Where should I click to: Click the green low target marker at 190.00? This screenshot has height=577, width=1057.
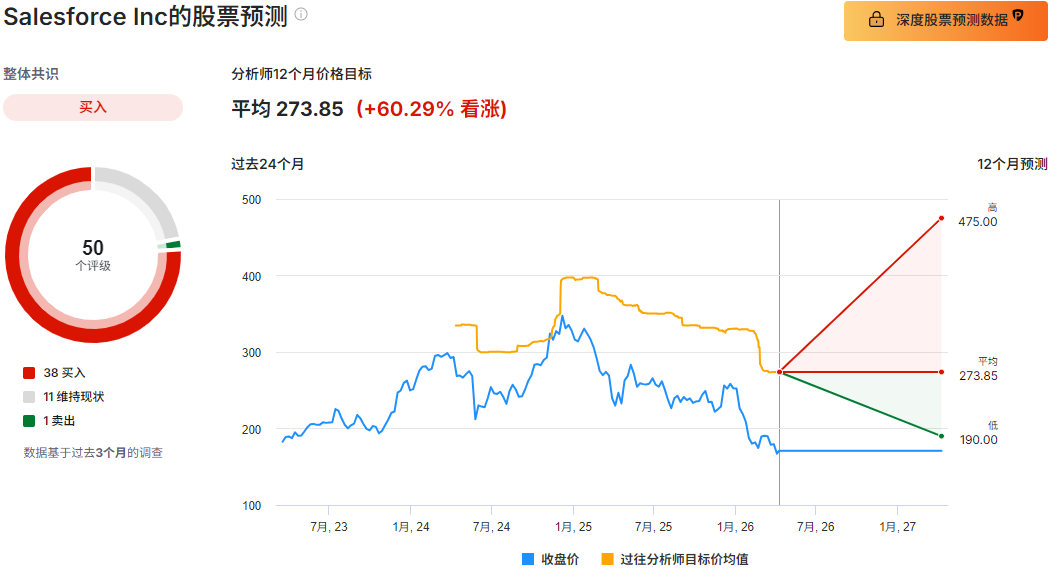click(x=940, y=435)
